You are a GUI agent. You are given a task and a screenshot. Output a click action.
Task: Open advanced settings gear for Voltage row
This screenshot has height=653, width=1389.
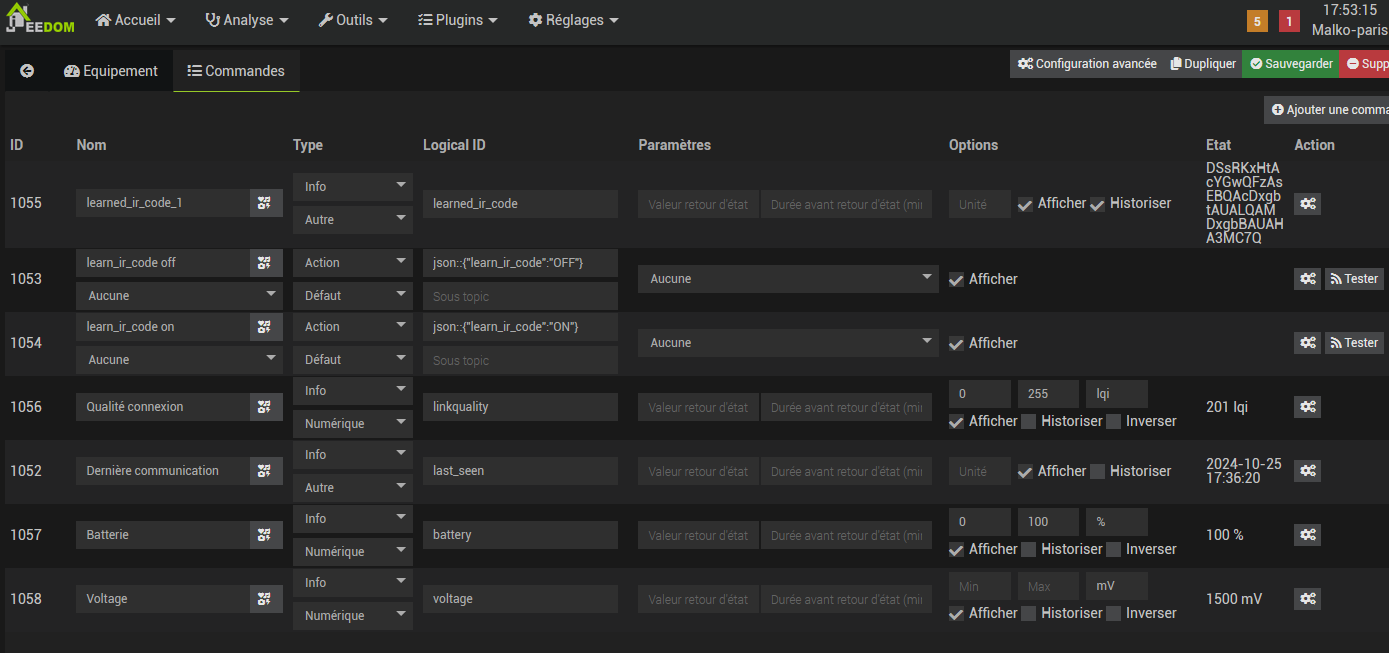click(x=1307, y=599)
